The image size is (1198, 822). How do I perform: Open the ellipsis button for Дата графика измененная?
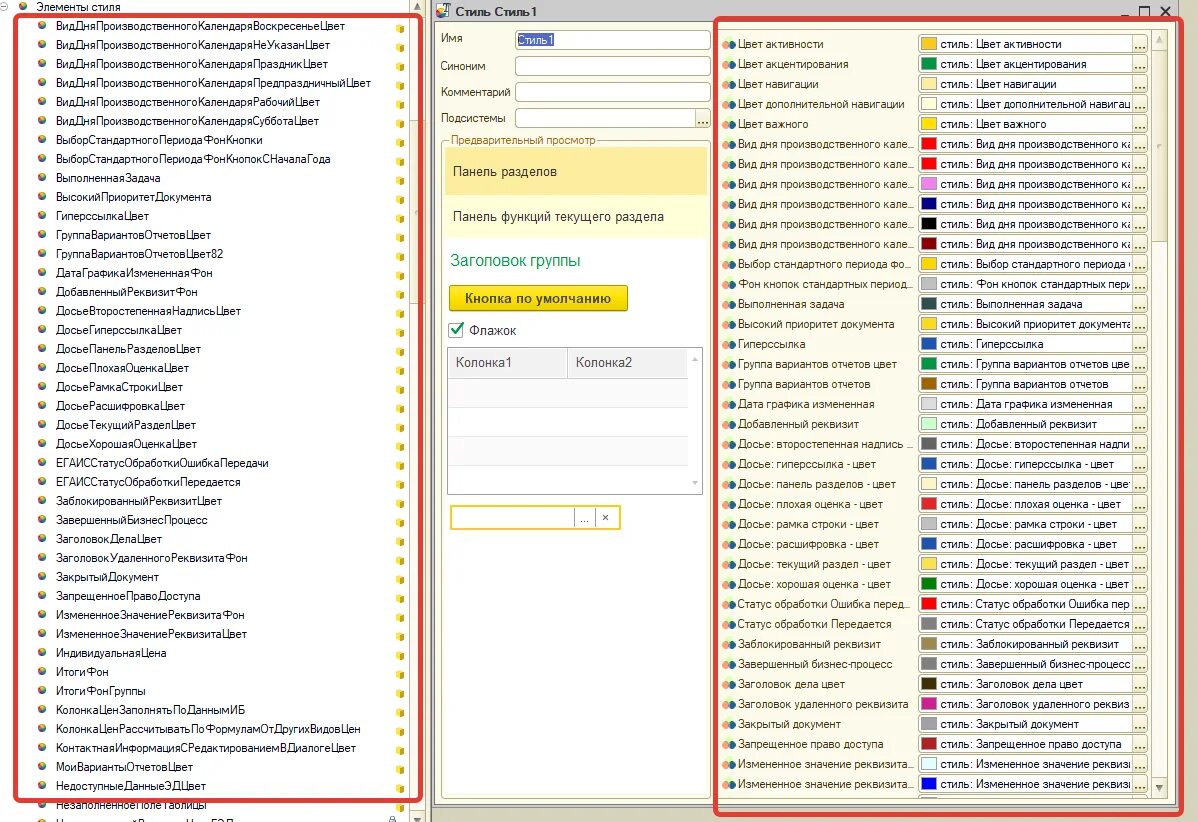pyautogui.click(x=1139, y=404)
